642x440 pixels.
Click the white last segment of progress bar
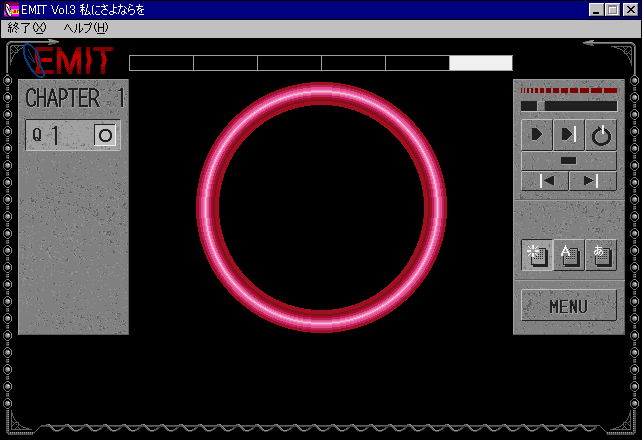(x=481, y=63)
